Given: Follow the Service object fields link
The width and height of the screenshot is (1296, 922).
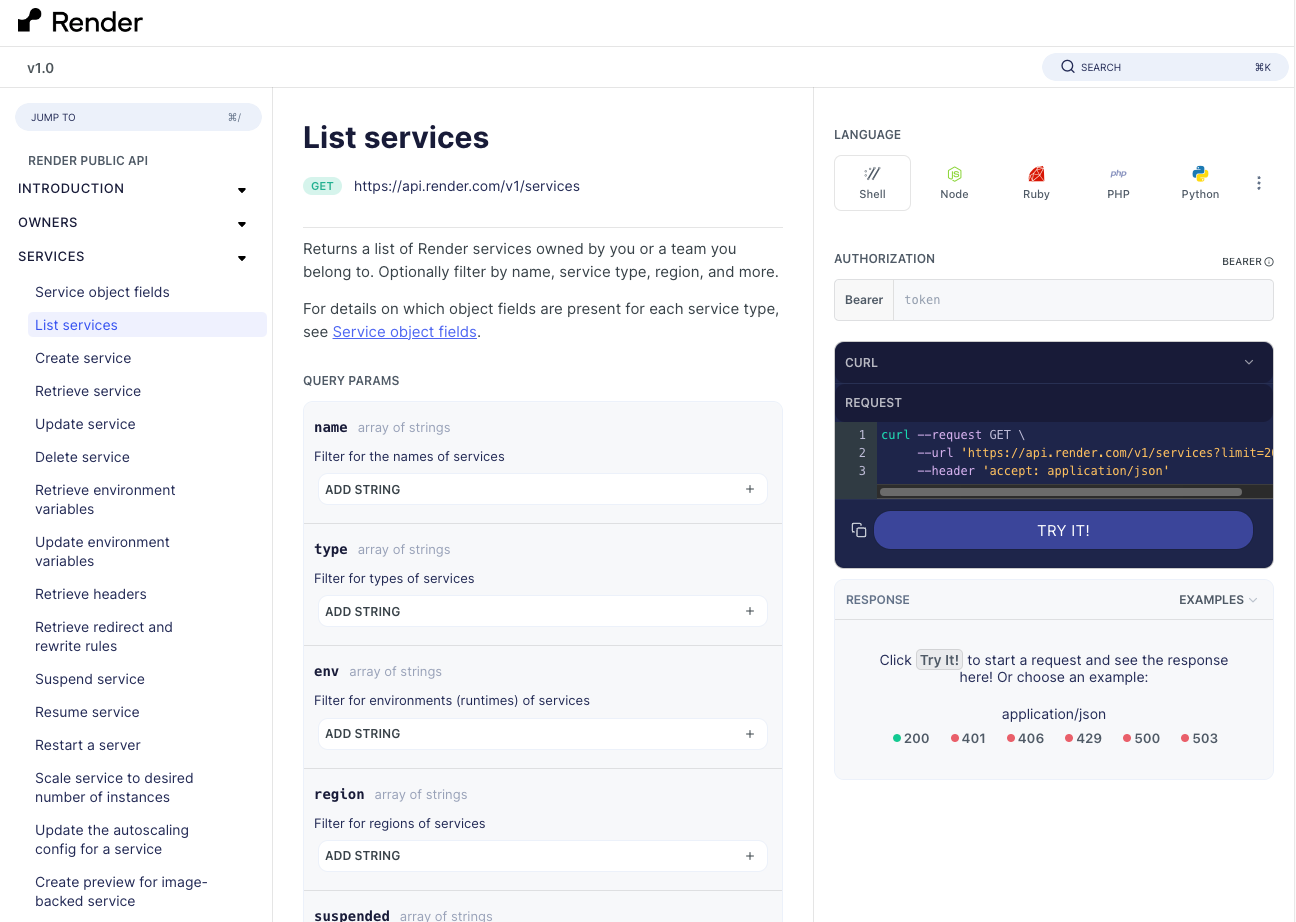Looking at the screenshot, I should (404, 331).
